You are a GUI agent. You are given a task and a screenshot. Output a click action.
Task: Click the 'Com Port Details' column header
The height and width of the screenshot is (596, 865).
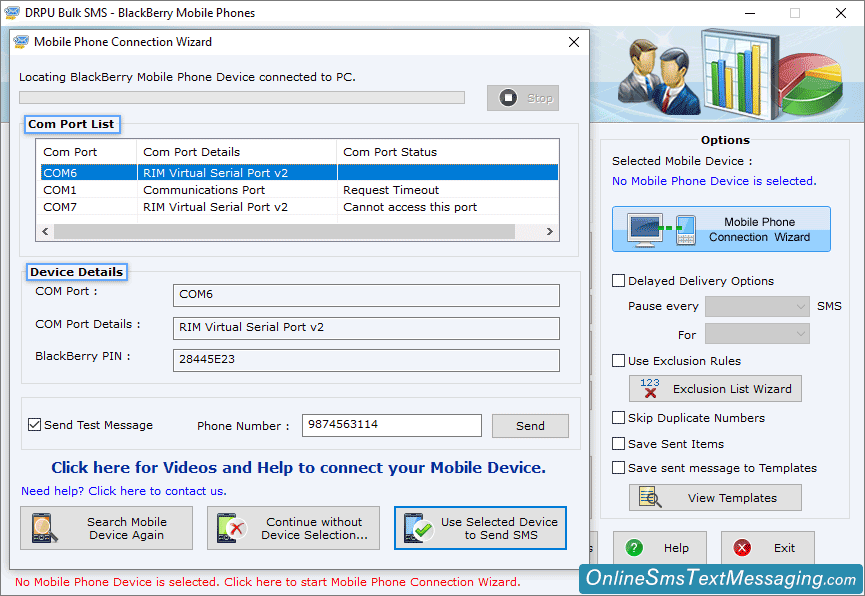[191, 152]
